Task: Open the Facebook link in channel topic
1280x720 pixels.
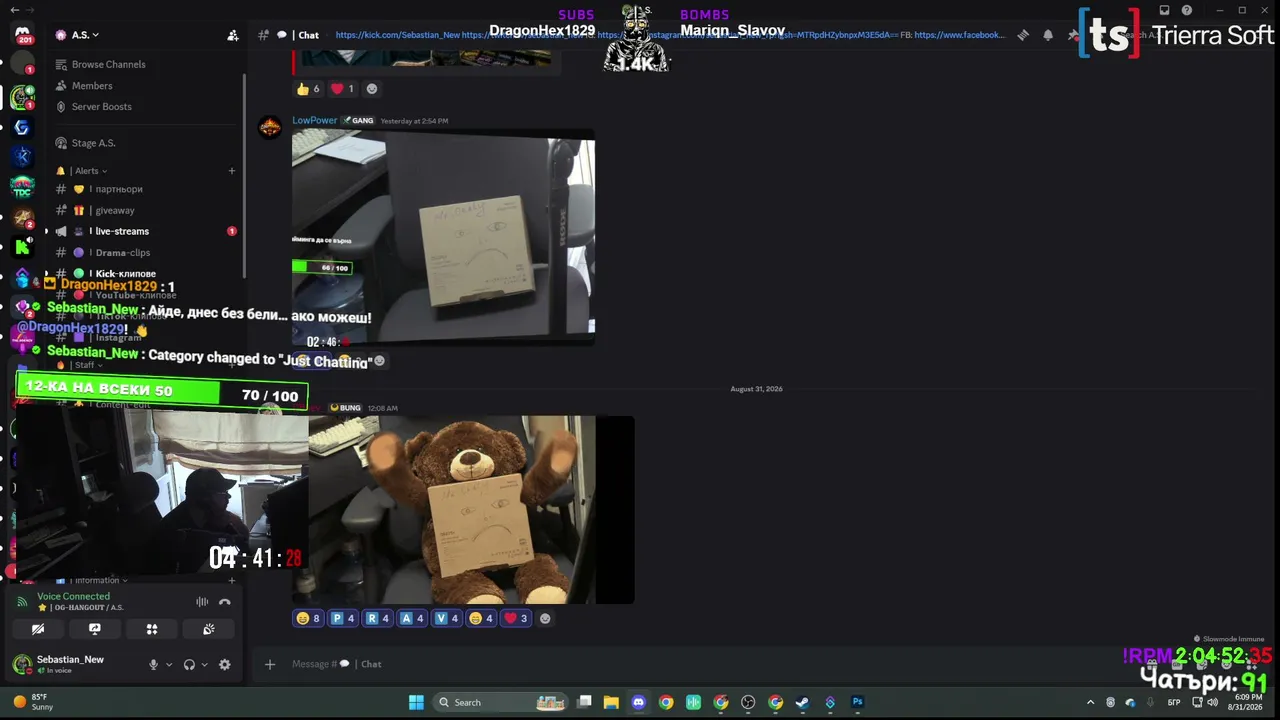Action: click(959, 35)
